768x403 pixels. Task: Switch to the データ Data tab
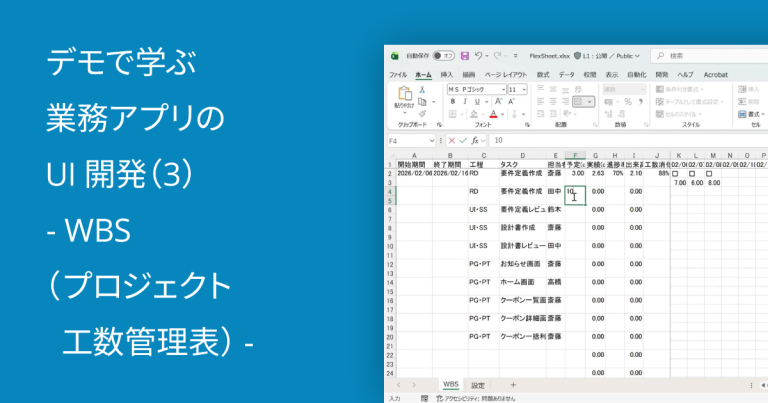567,75
